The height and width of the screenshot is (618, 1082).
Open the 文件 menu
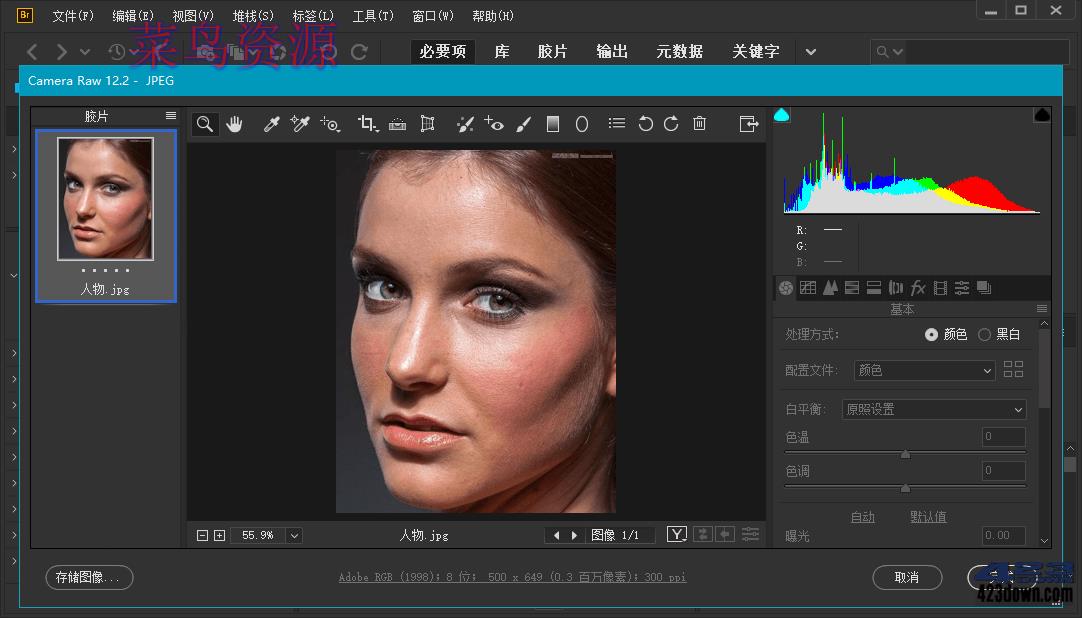(x=71, y=15)
